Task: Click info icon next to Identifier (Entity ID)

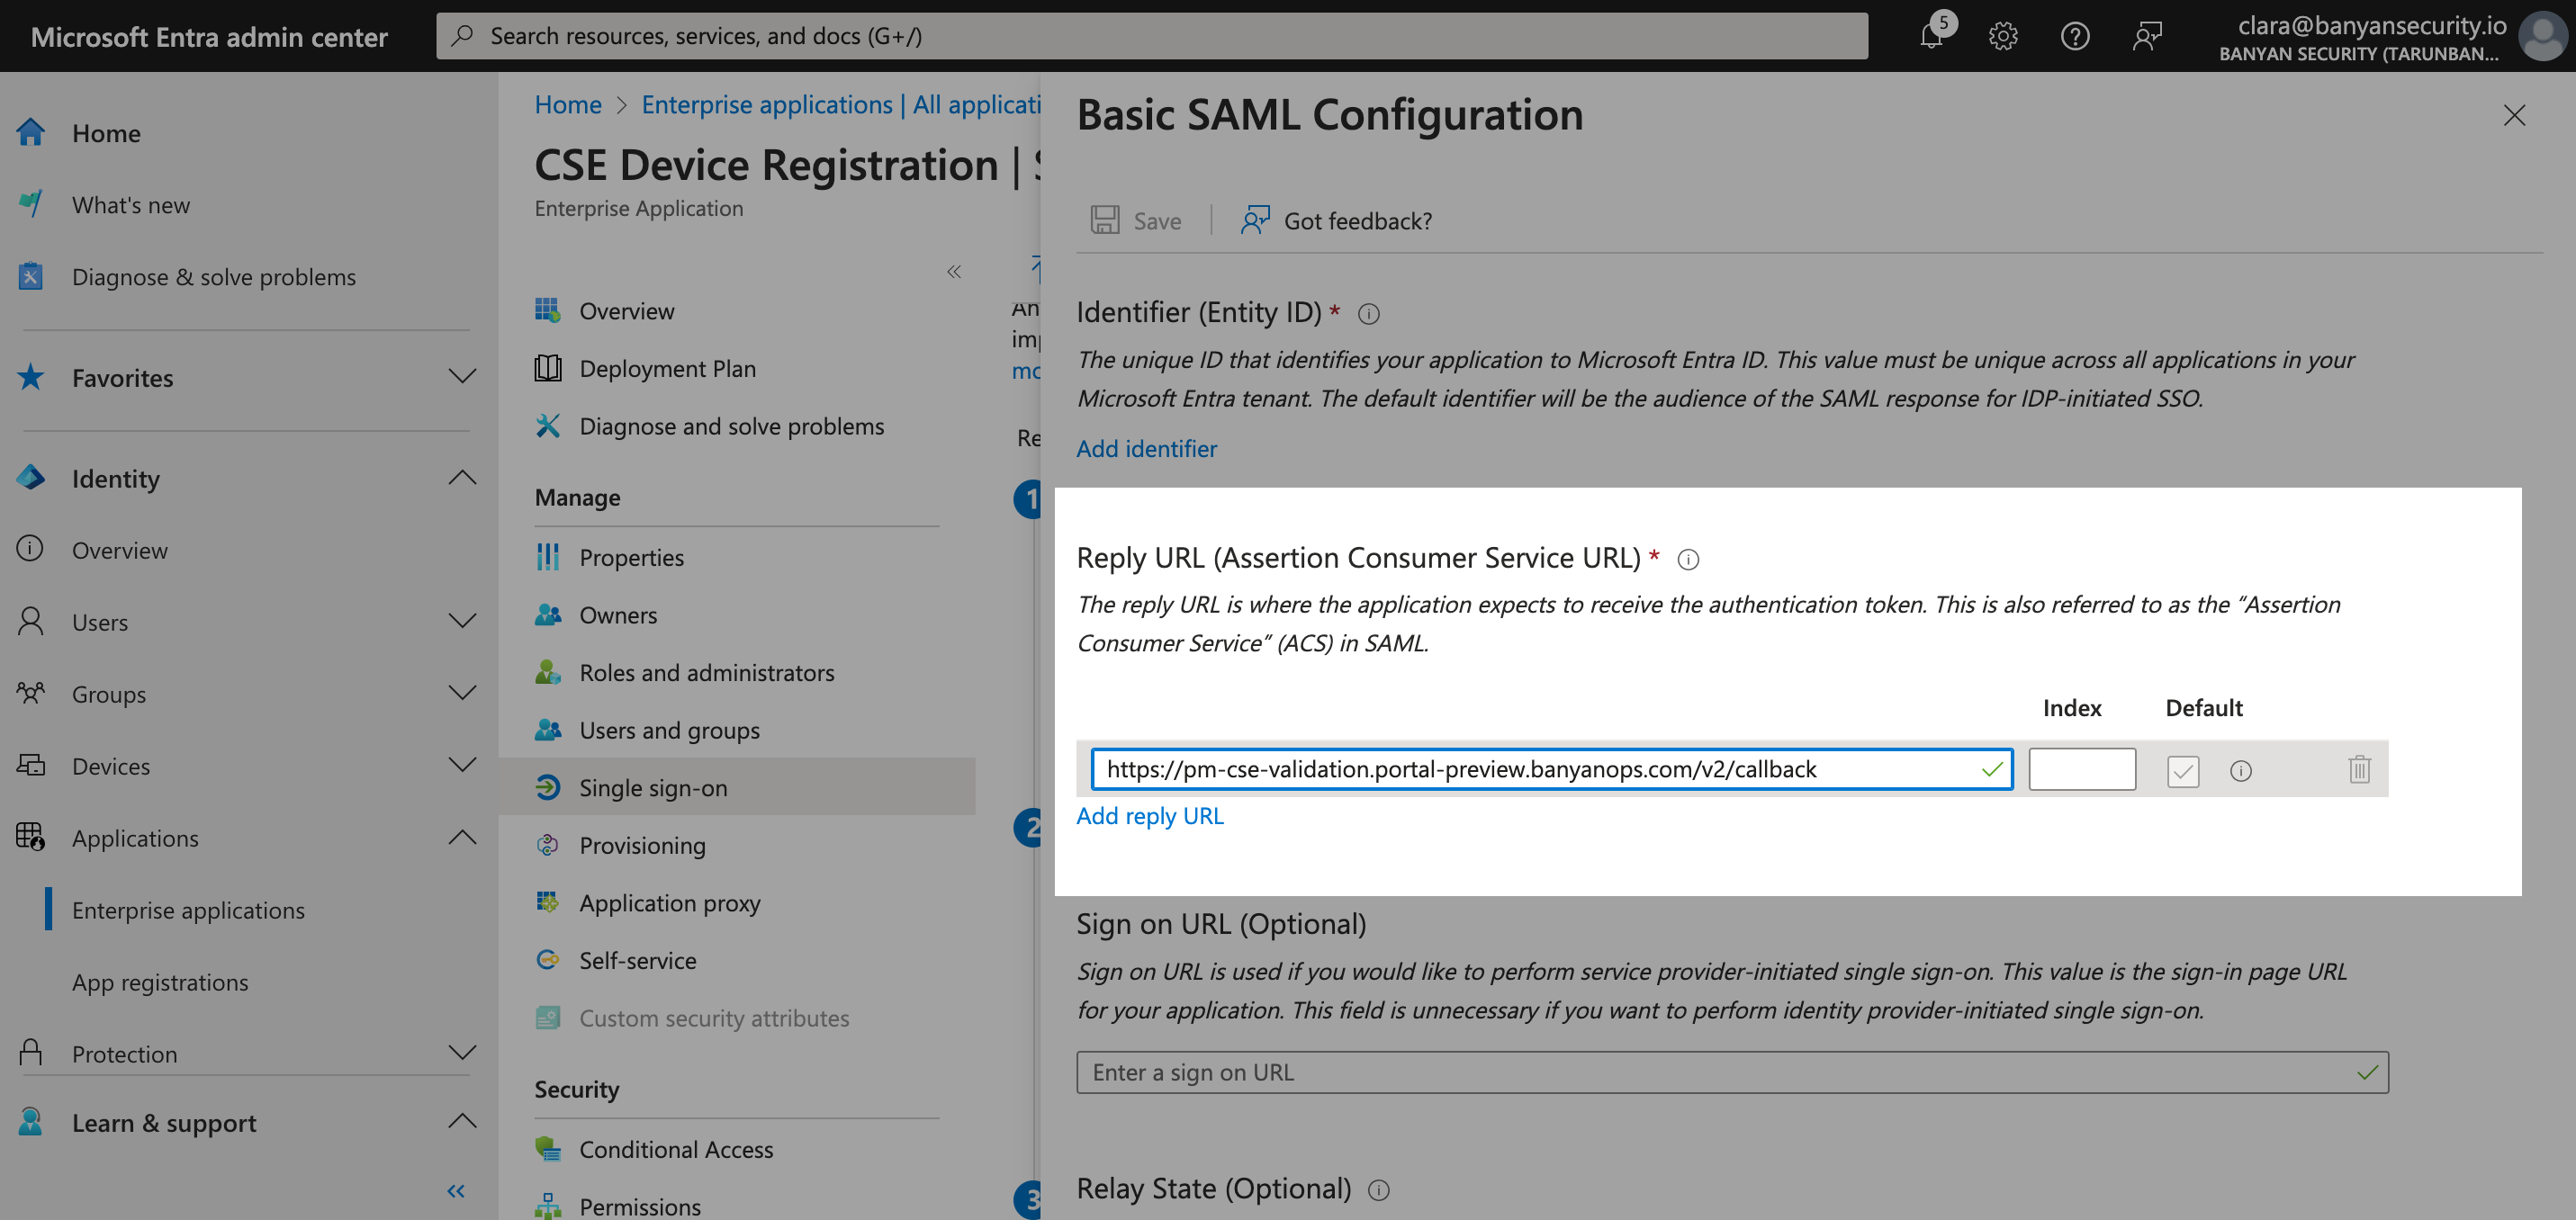Action: [1368, 314]
